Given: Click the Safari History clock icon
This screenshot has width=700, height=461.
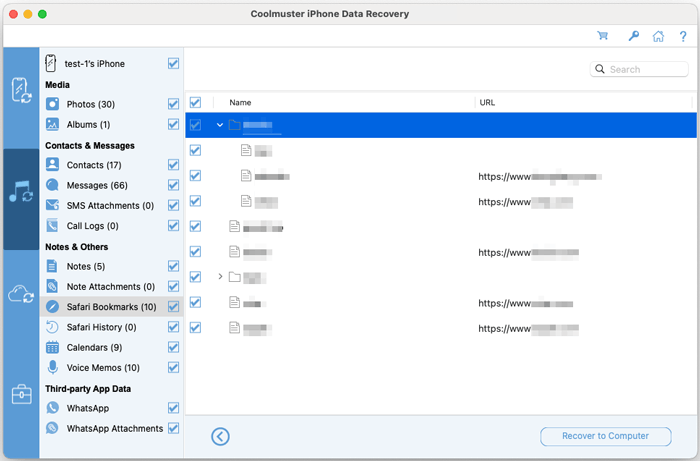Looking at the screenshot, I should [x=52, y=327].
